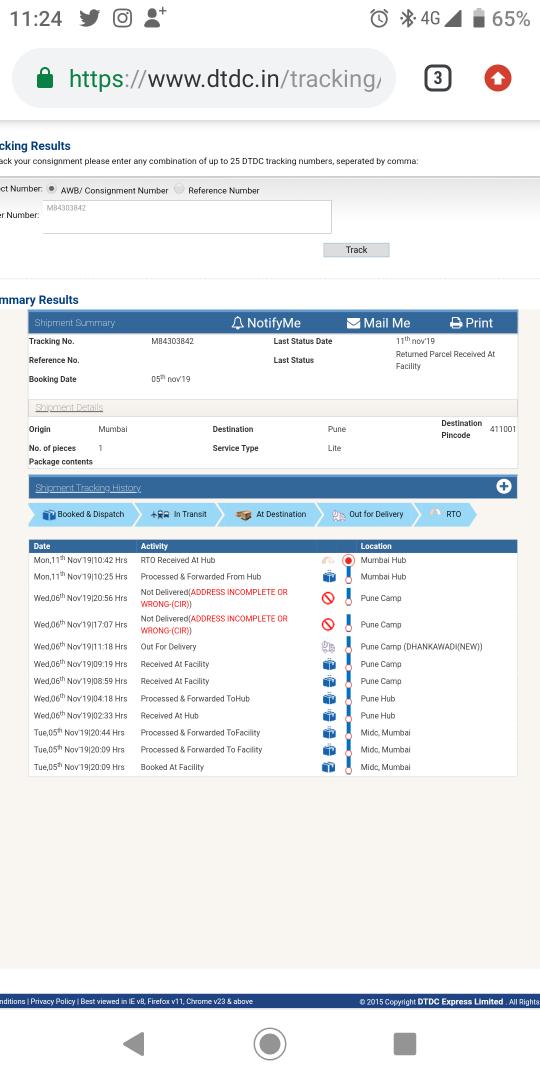This screenshot has width=540, height=1080.
Task: Tap the add contact status bar icon
Action: 155,17
